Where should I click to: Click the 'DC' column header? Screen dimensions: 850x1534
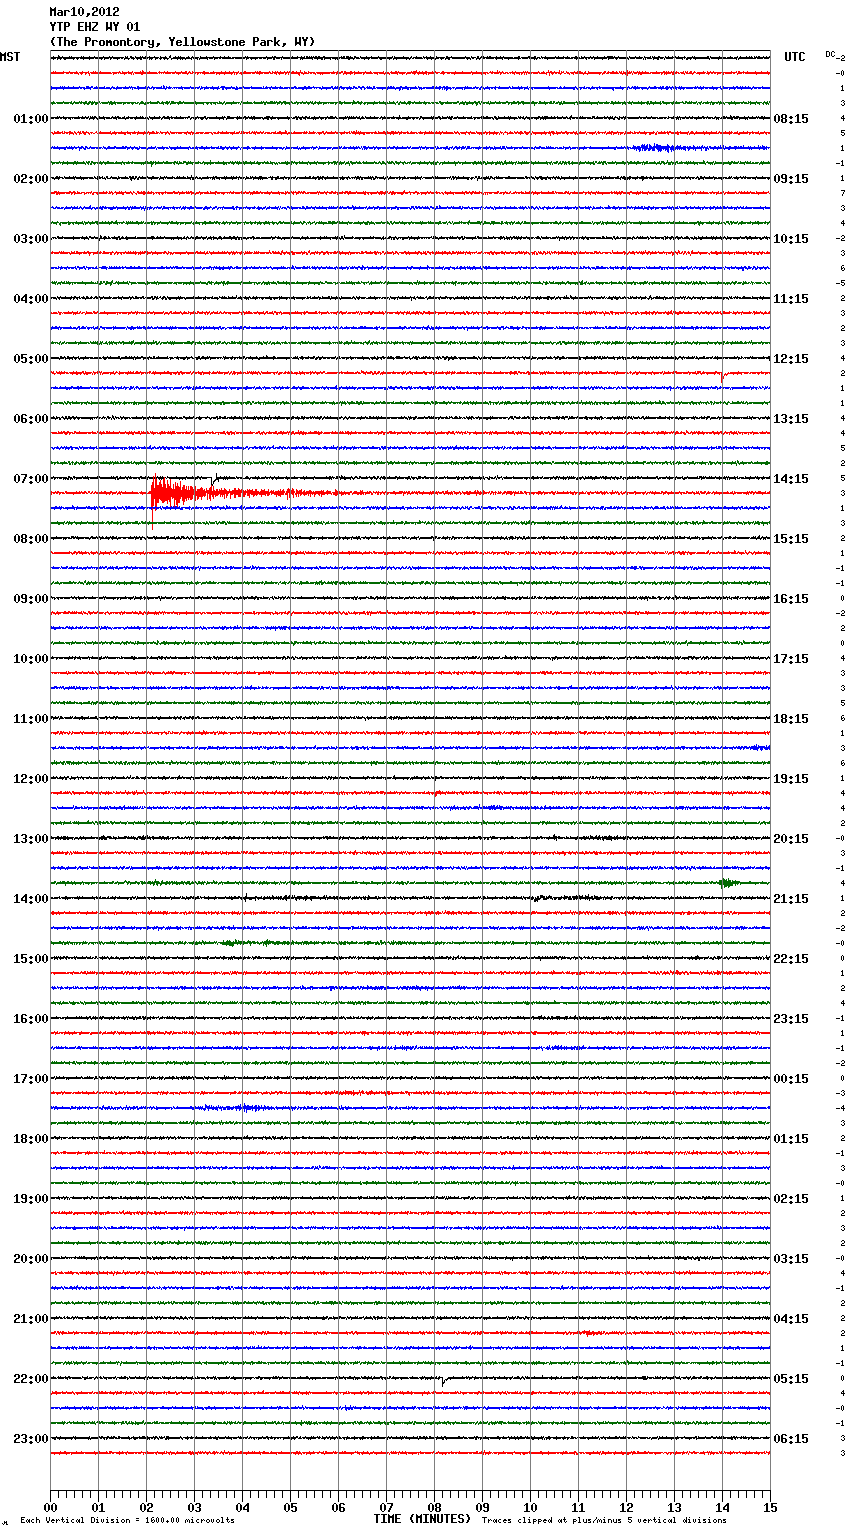[830, 54]
